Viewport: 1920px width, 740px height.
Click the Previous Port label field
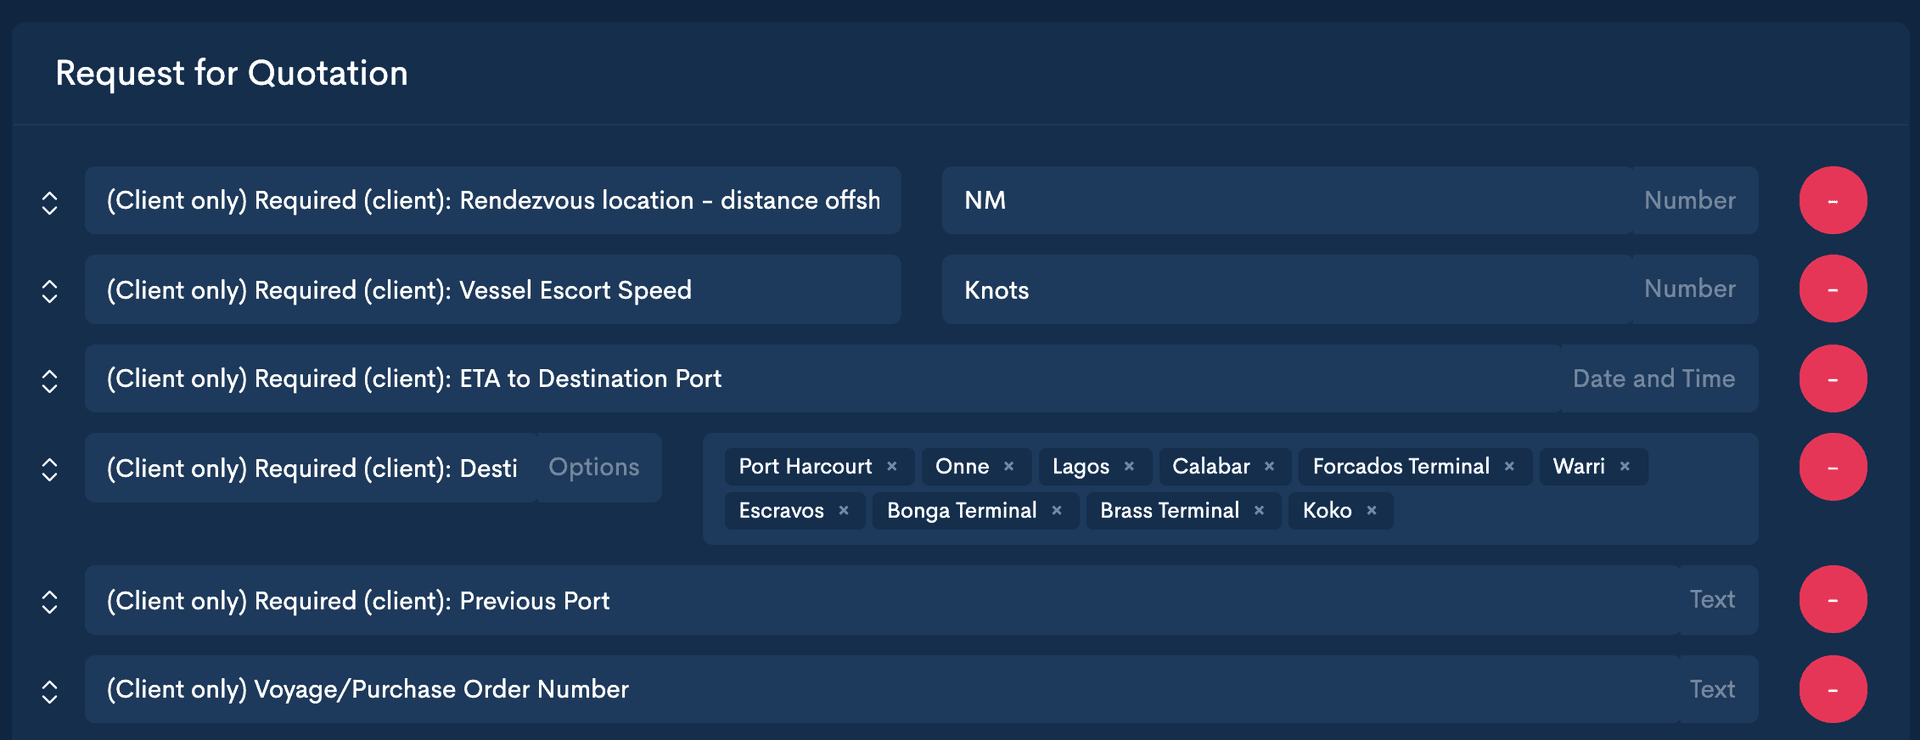[880, 601]
